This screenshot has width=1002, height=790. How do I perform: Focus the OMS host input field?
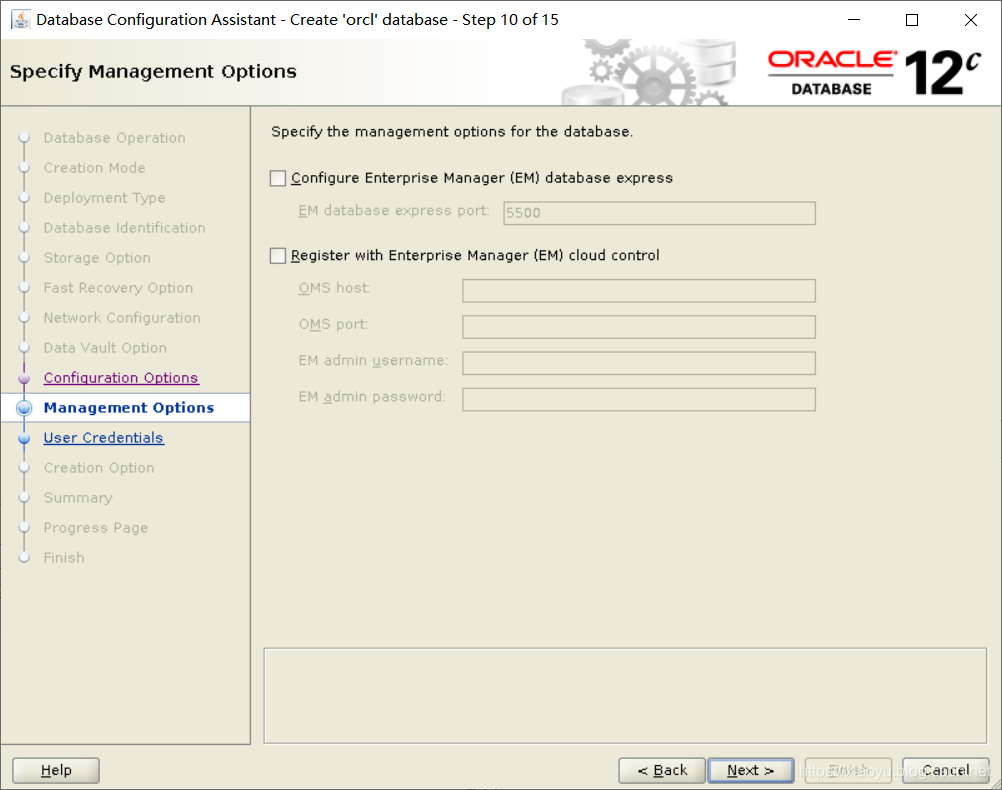[x=638, y=290]
